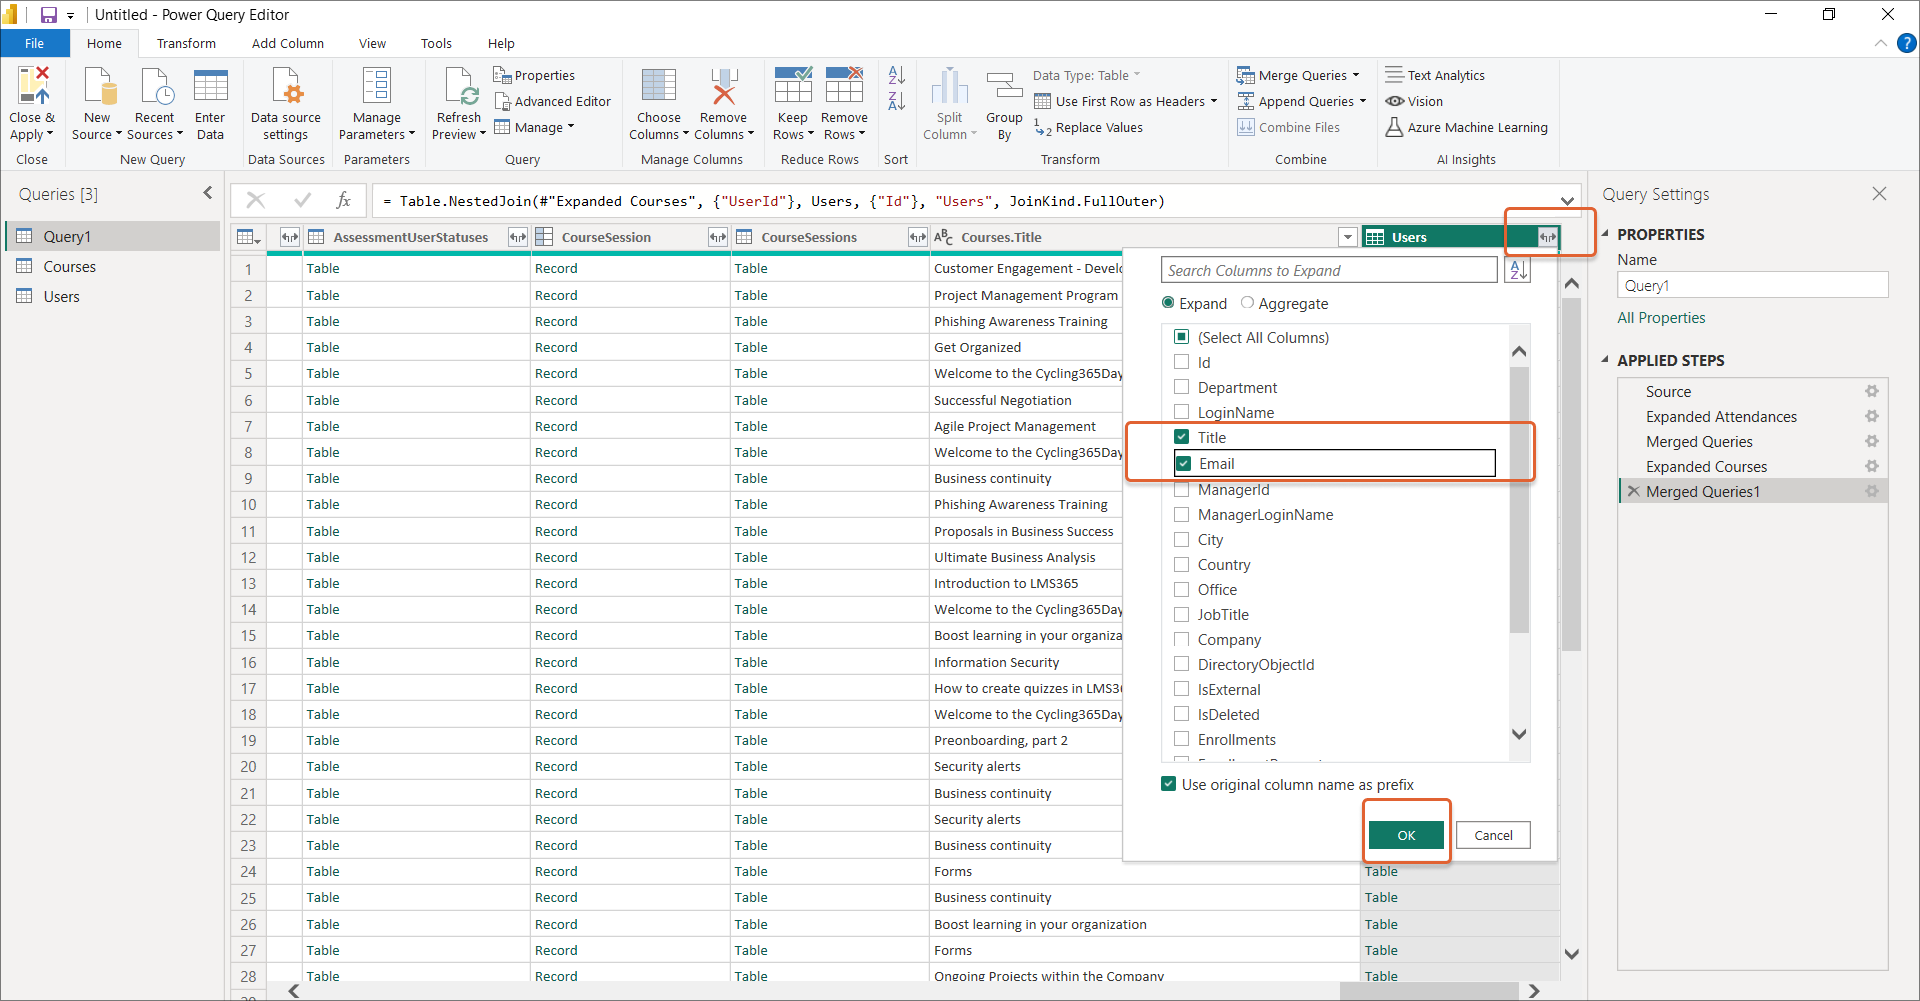Select the Aggregate radio option
Screen dimensions: 1920x1001
pyautogui.click(x=1247, y=303)
